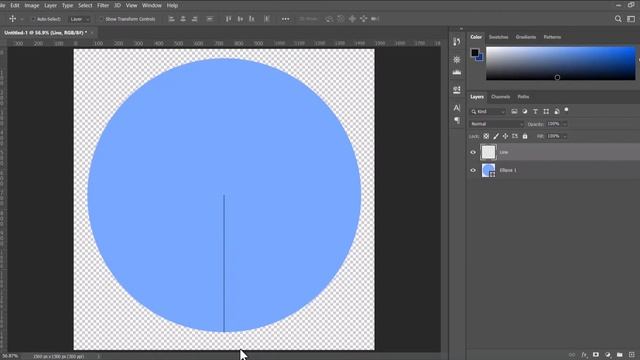This screenshot has width=640, height=360.
Task: Open the Auto-Select Layer dropdown
Action: pos(79,19)
